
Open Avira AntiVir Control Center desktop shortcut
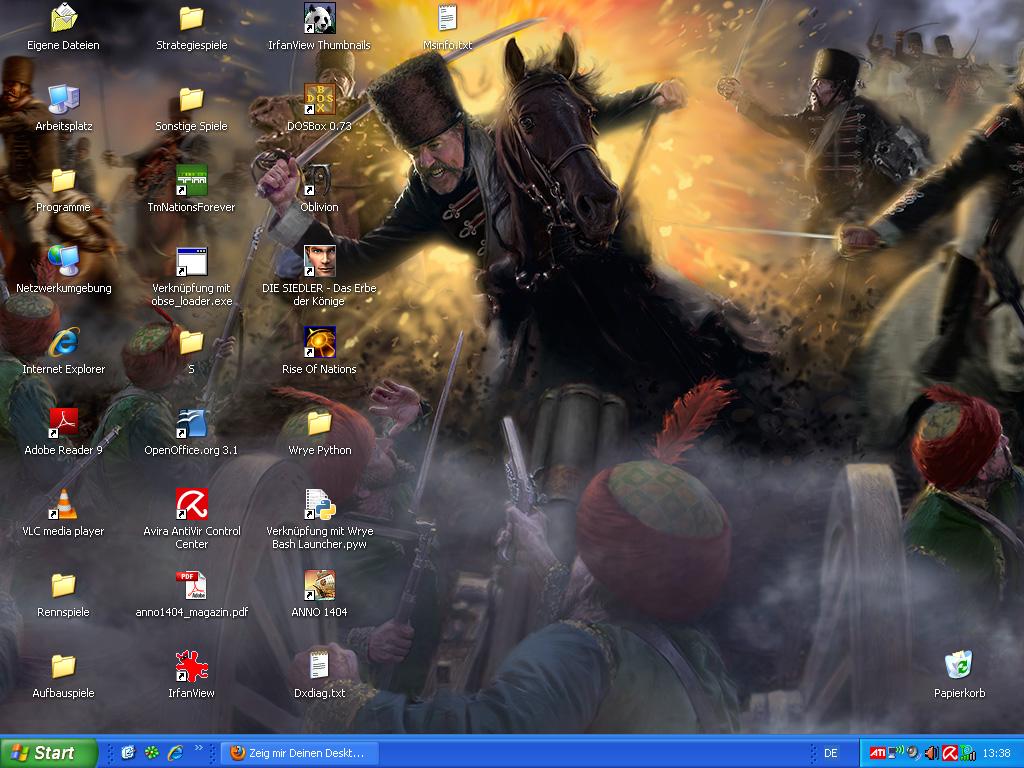[x=191, y=504]
